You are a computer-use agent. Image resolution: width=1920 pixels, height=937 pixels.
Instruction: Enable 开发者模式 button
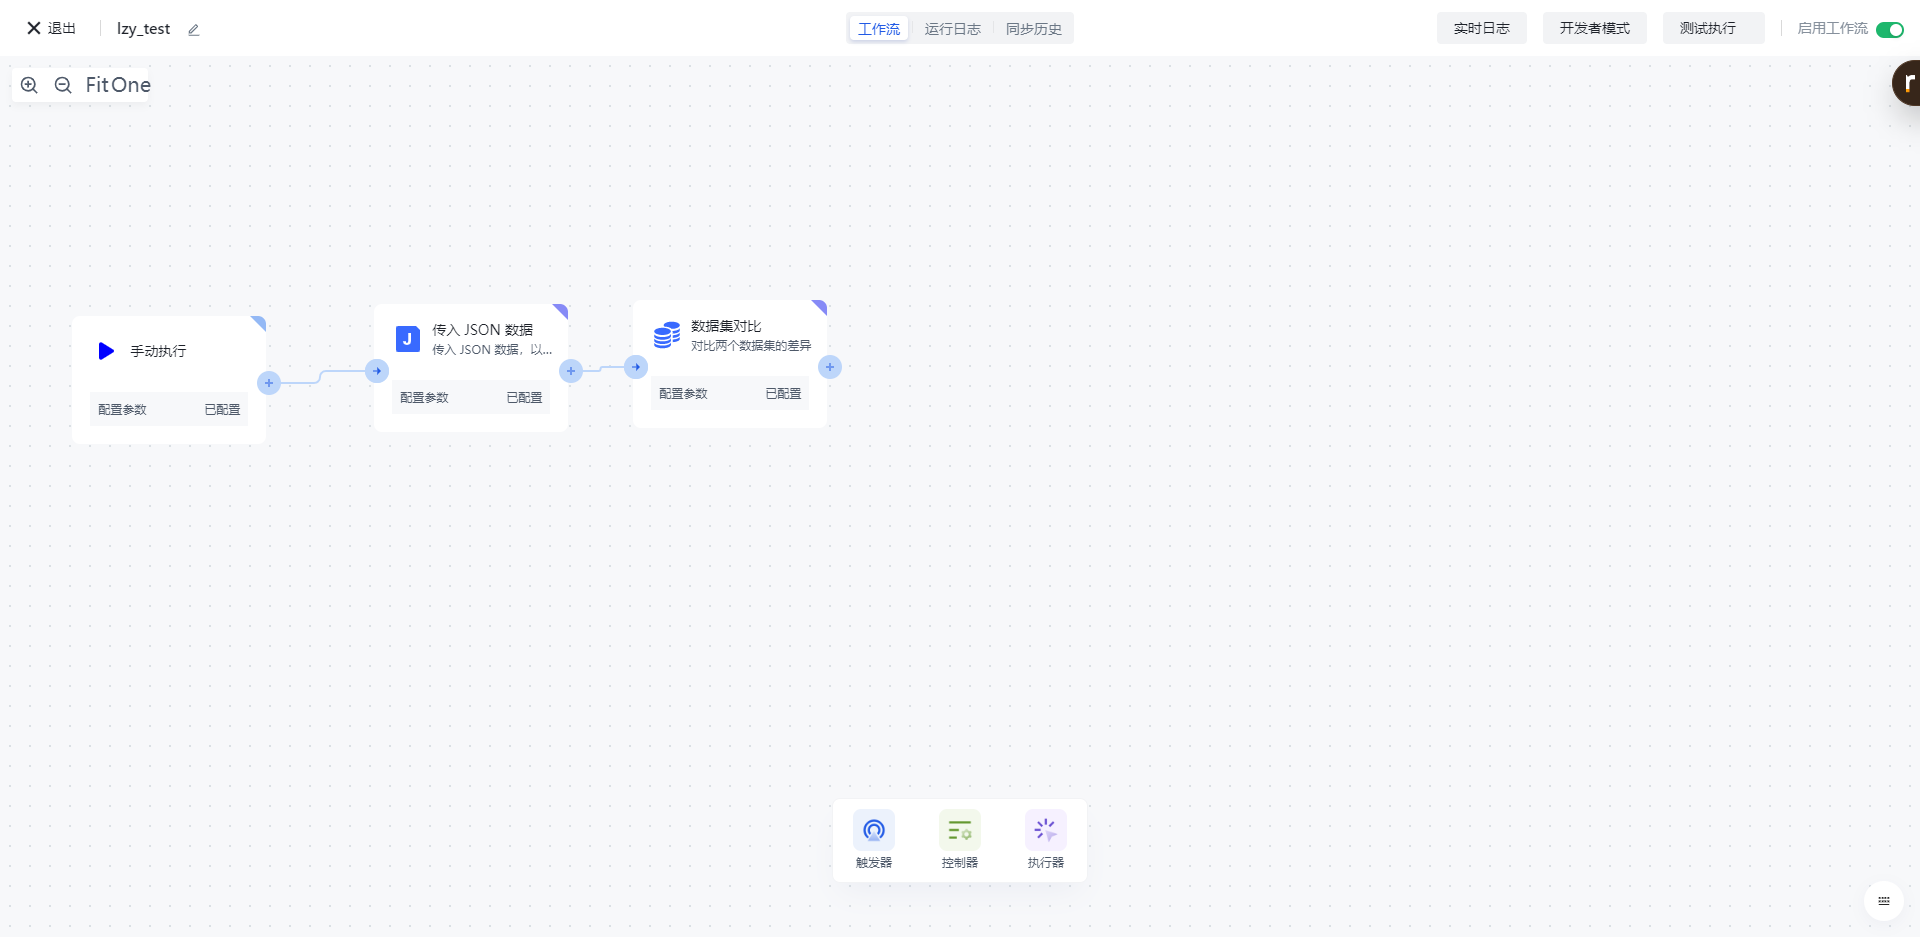coord(1594,28)
